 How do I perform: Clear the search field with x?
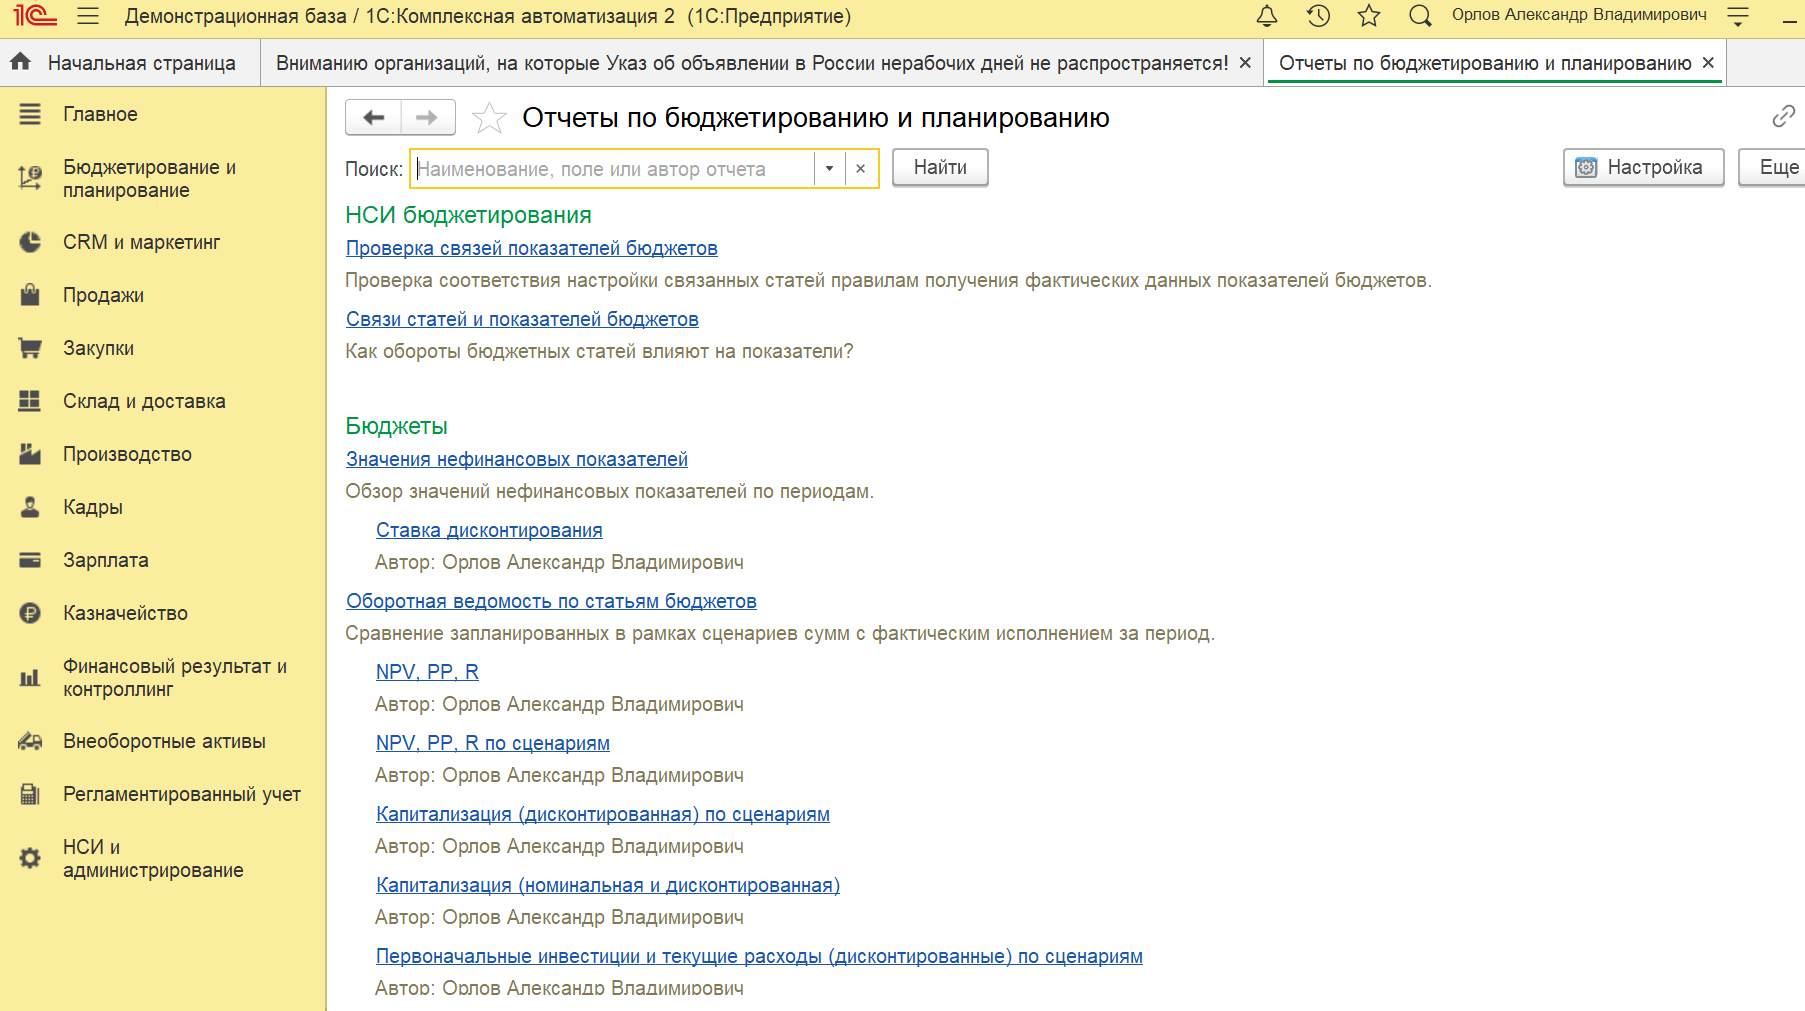click(861, 168)
